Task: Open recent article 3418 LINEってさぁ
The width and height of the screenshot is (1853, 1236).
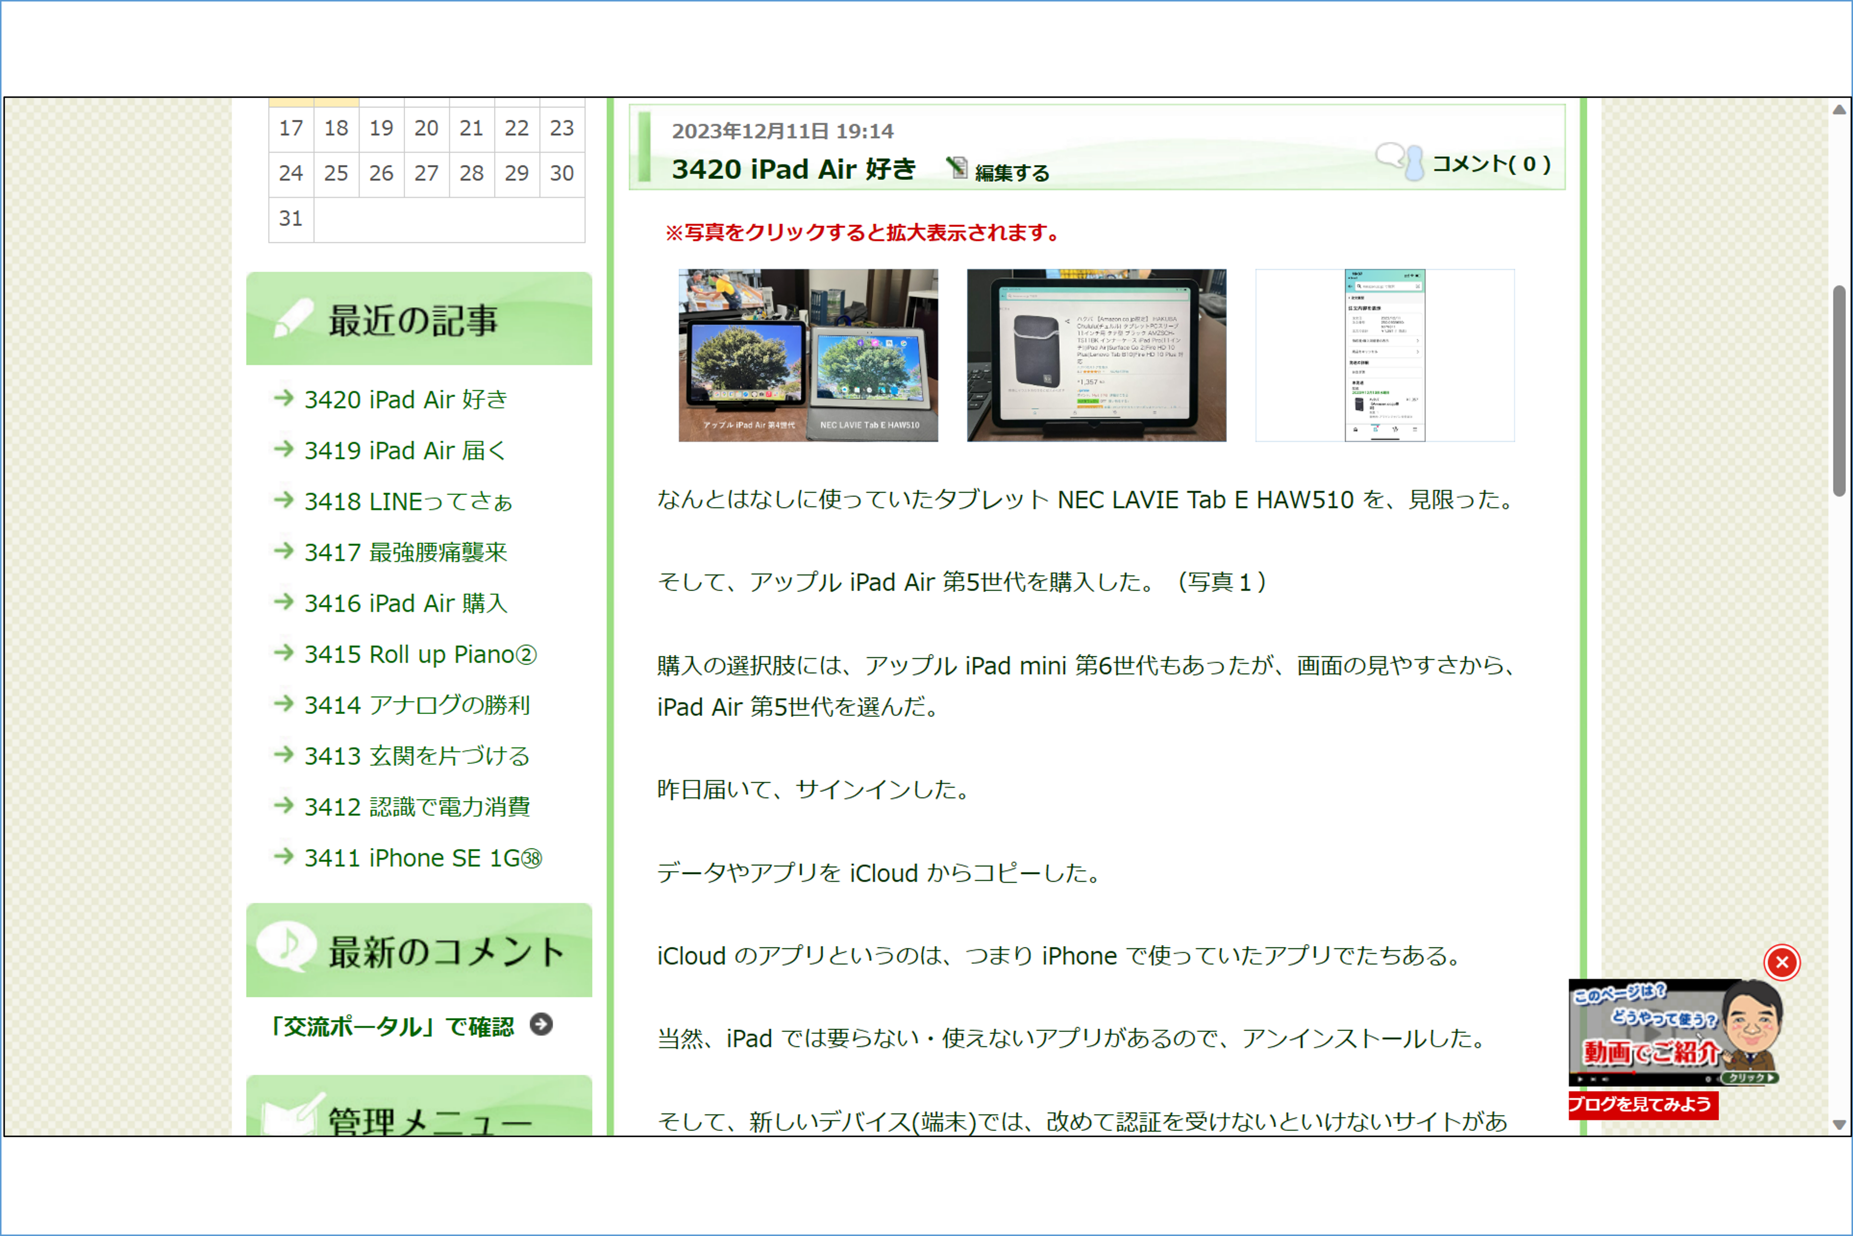Action: [x=408, y=501]
